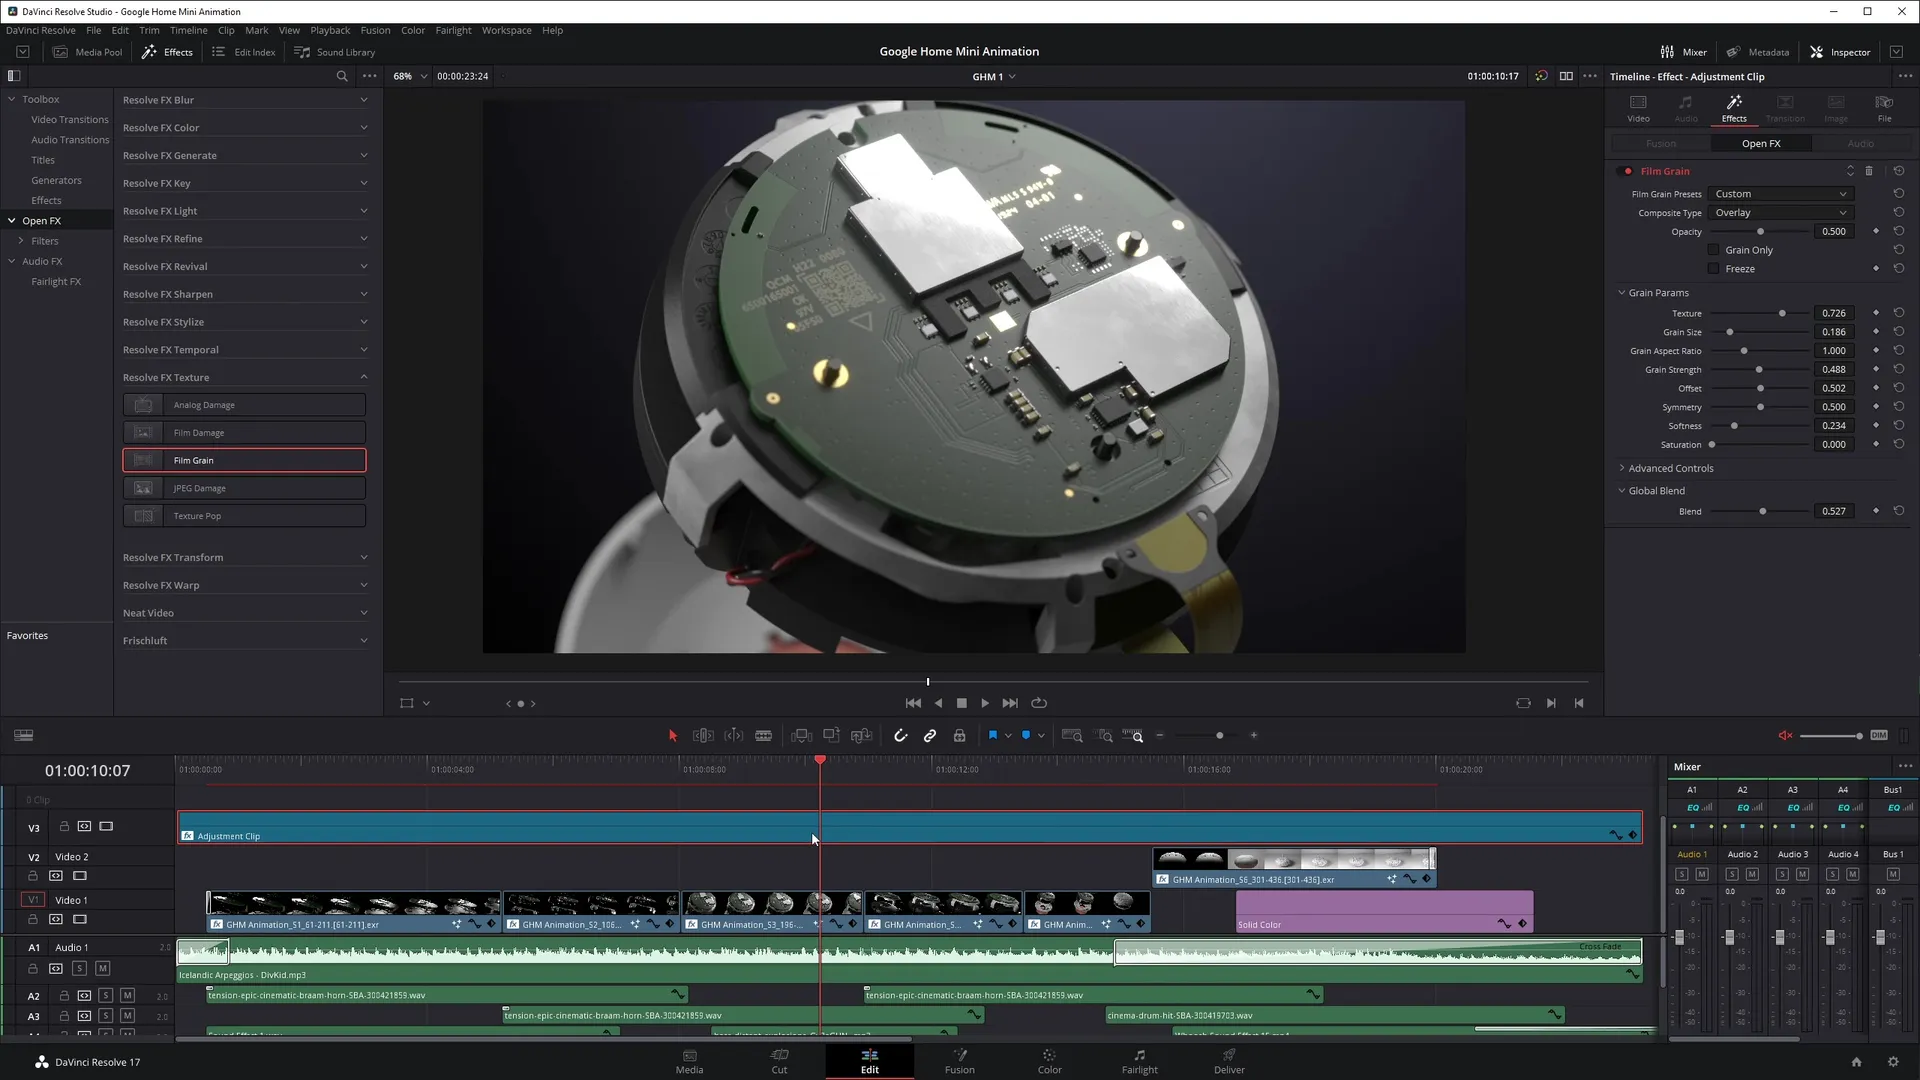Mute the Bus 1 mixer channel

tap(1892, 875)
